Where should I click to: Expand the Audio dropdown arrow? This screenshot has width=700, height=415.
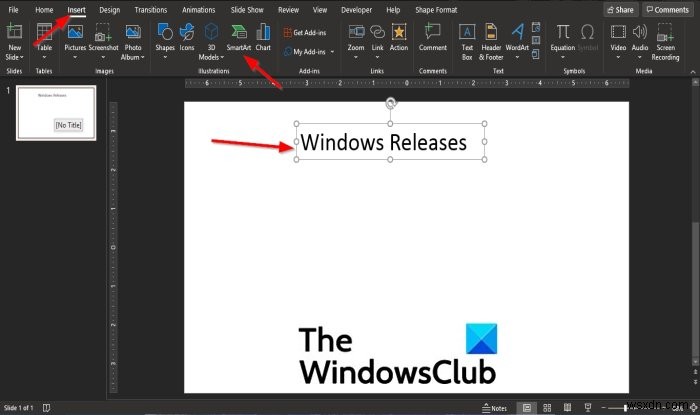640,57
